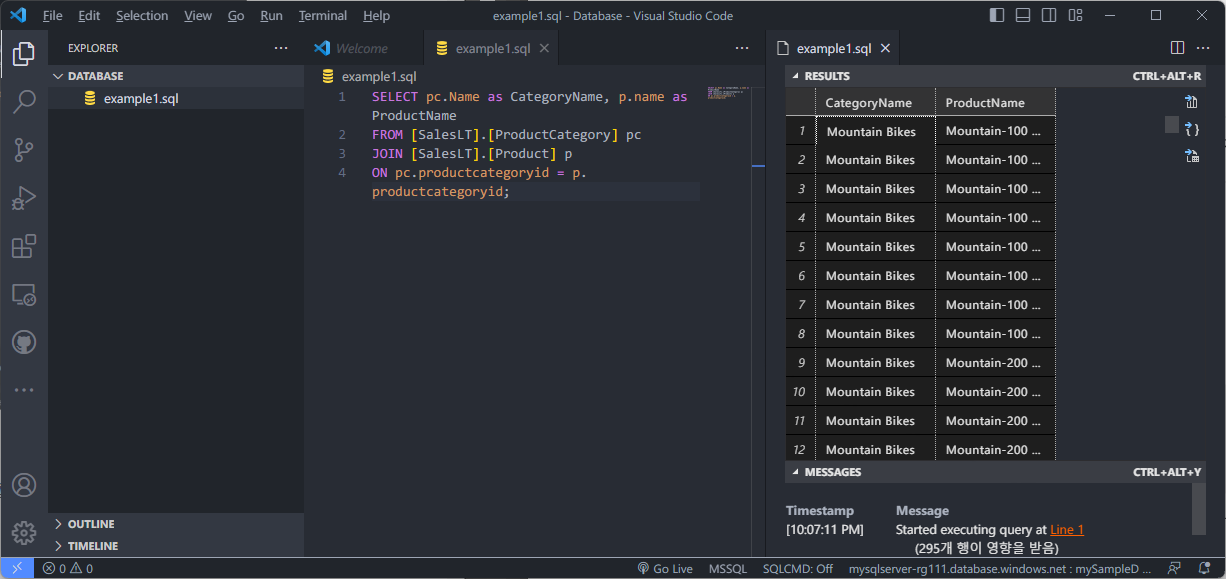Open example1.sql in the Explorer tree
The width and height of the screenshot is (1226, 579).
(176, 98)
